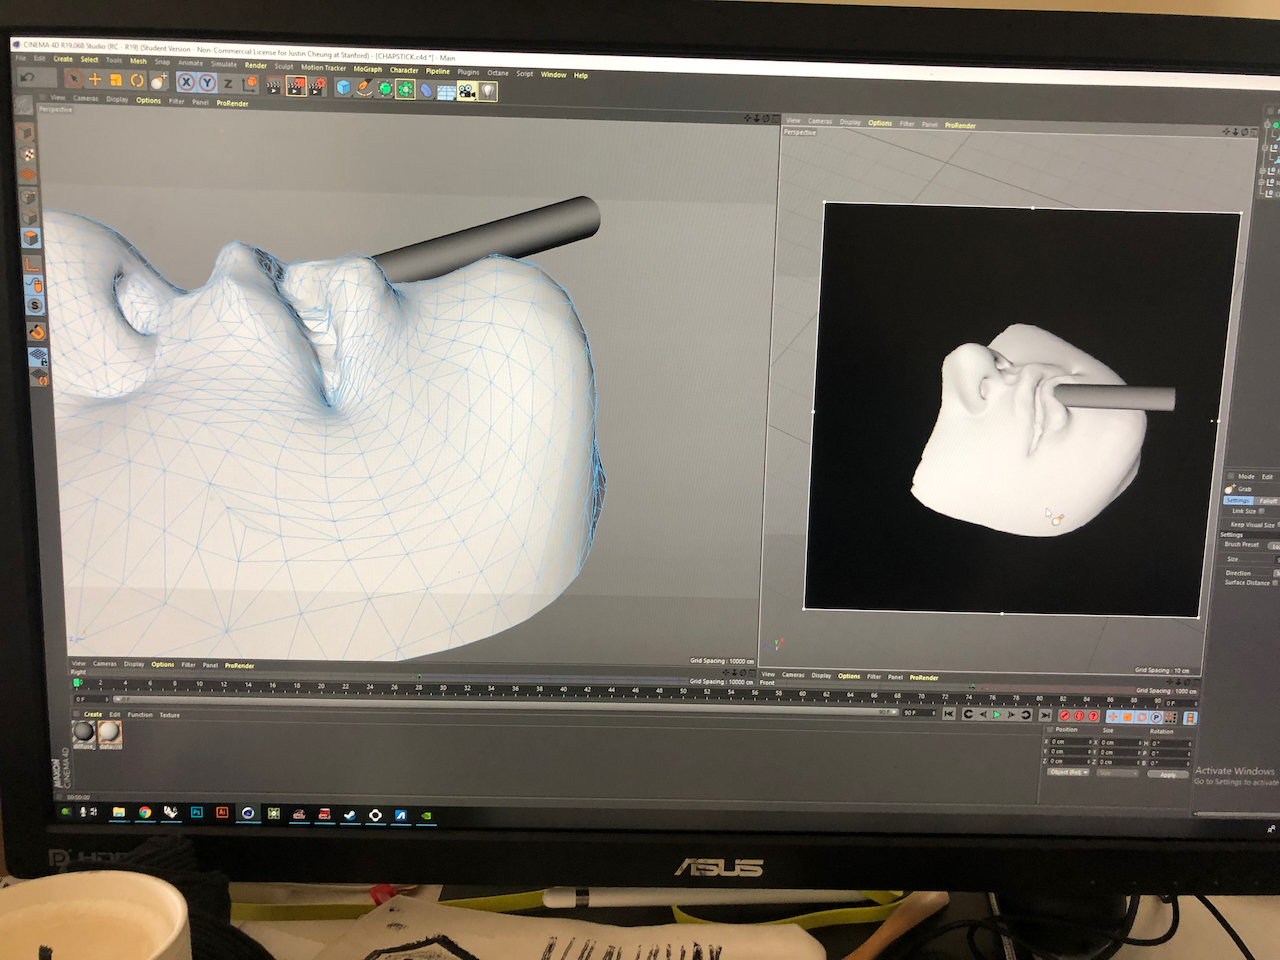This screenshot has height=960, width=1280.
Task: Add a Light object
Action: pos(487,92)
